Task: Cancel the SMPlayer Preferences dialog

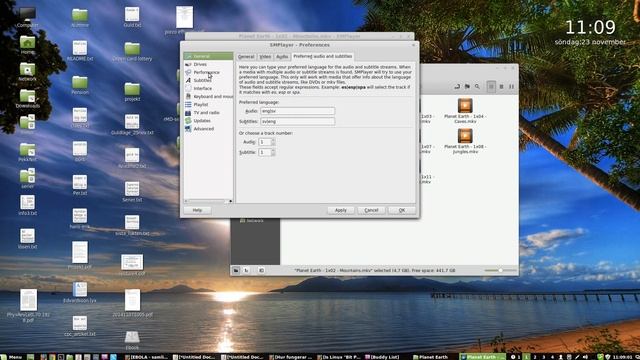Action: 371,210
